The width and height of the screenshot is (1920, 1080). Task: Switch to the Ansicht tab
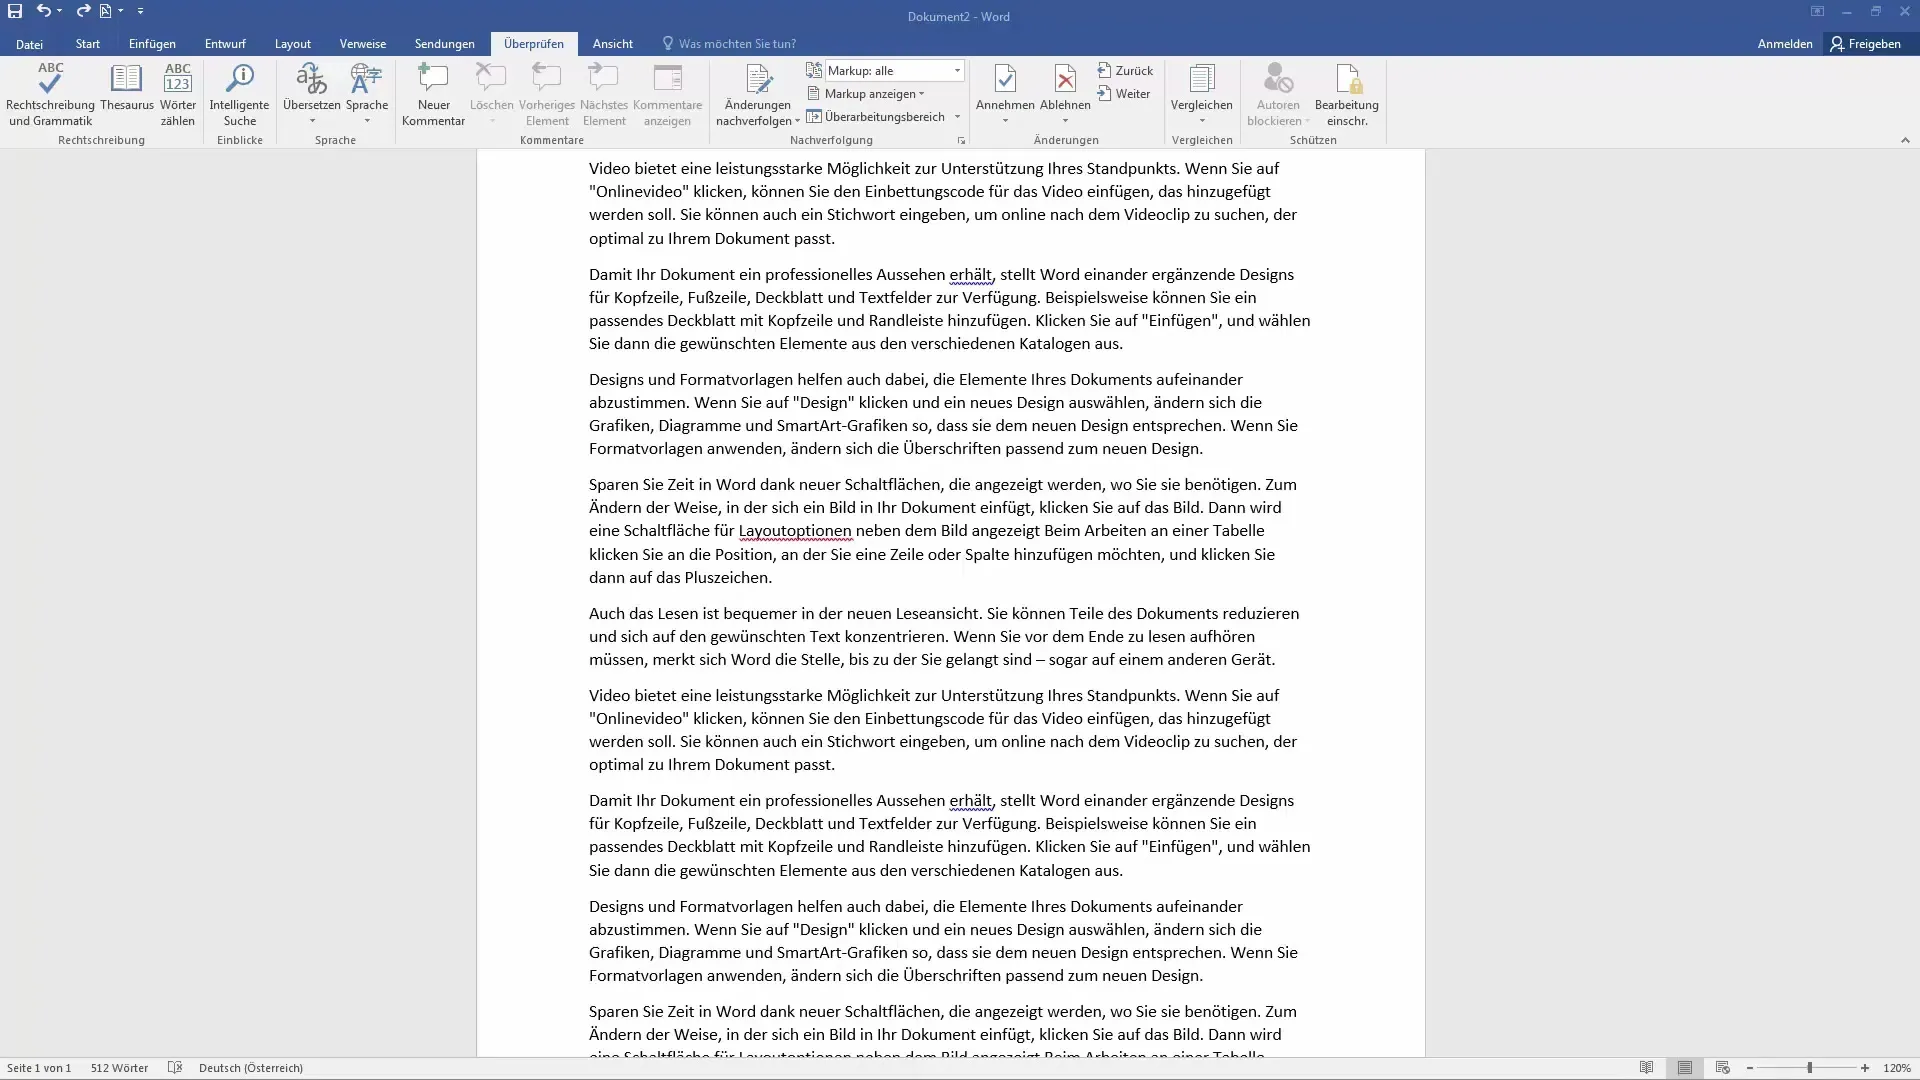coord(612,44)
